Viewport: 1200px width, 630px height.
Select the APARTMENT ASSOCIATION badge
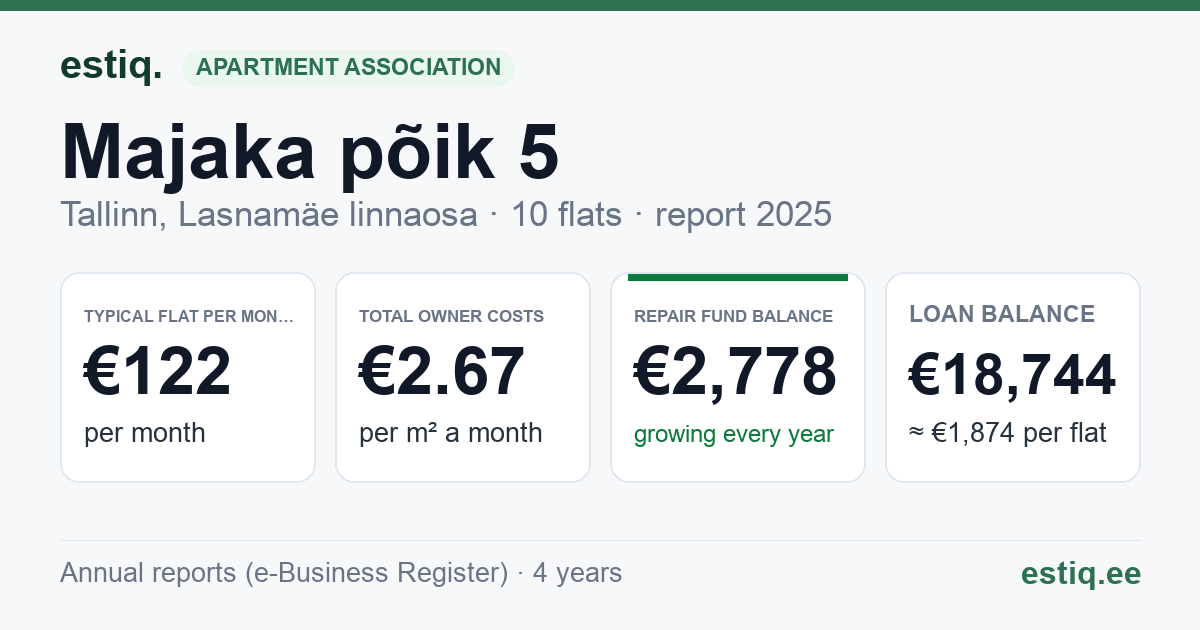point(348,67)
